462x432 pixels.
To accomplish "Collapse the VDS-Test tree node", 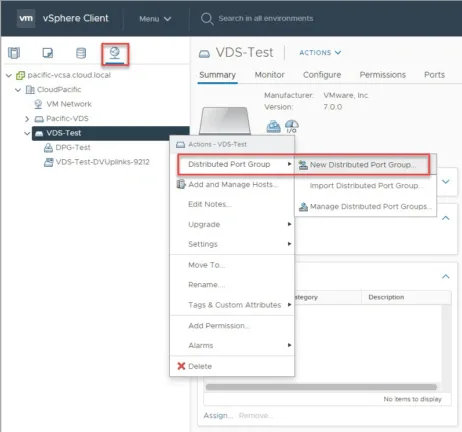I will click(x=27, y=133).
